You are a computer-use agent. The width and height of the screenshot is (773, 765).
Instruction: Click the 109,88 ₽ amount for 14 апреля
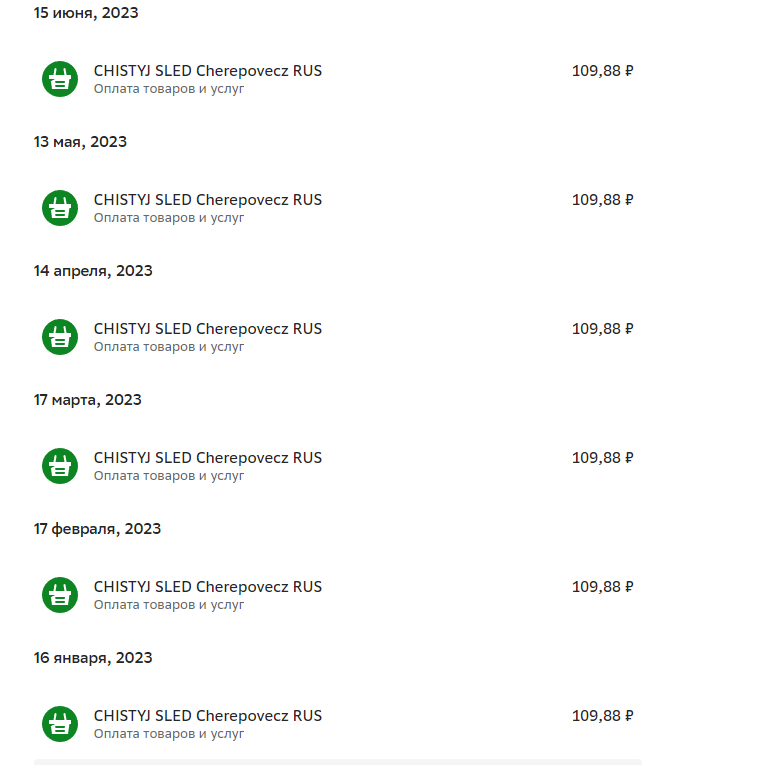[603, 329]
